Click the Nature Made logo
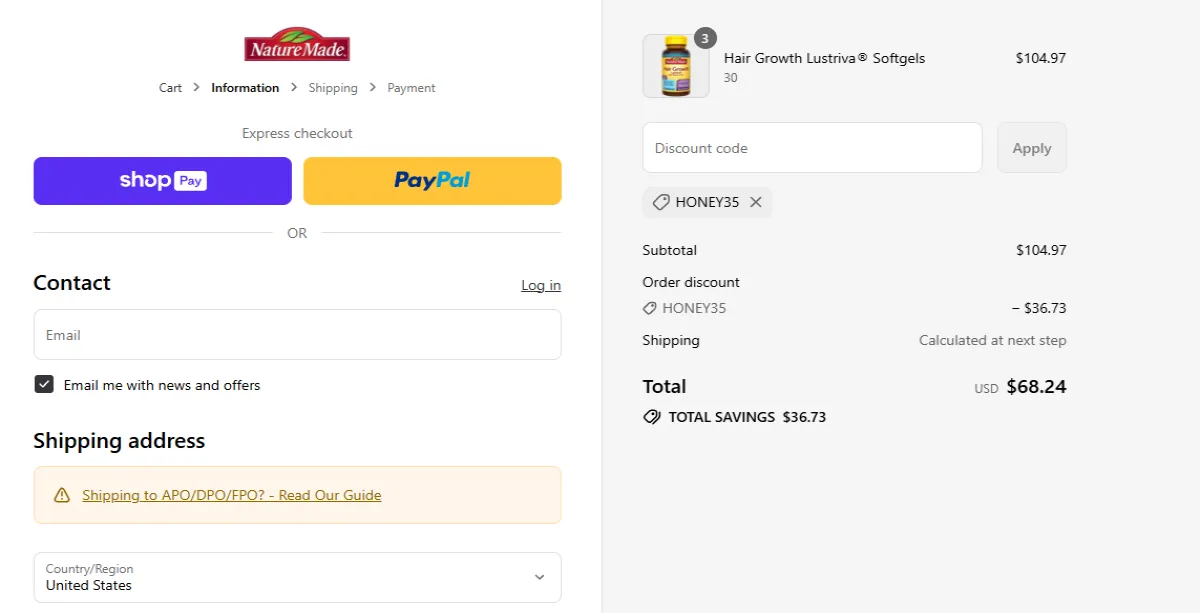Screen dimensions: 1200x613 296,44
